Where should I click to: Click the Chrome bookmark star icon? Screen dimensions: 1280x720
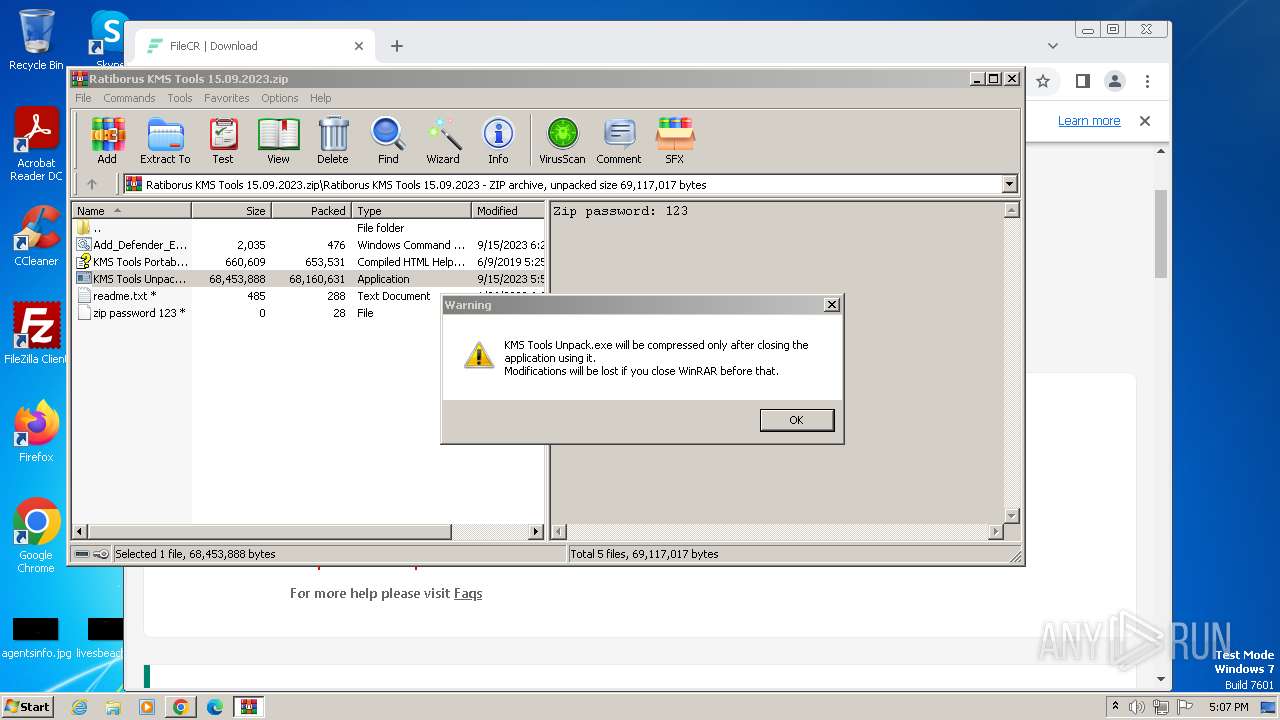pos(1043,81)
